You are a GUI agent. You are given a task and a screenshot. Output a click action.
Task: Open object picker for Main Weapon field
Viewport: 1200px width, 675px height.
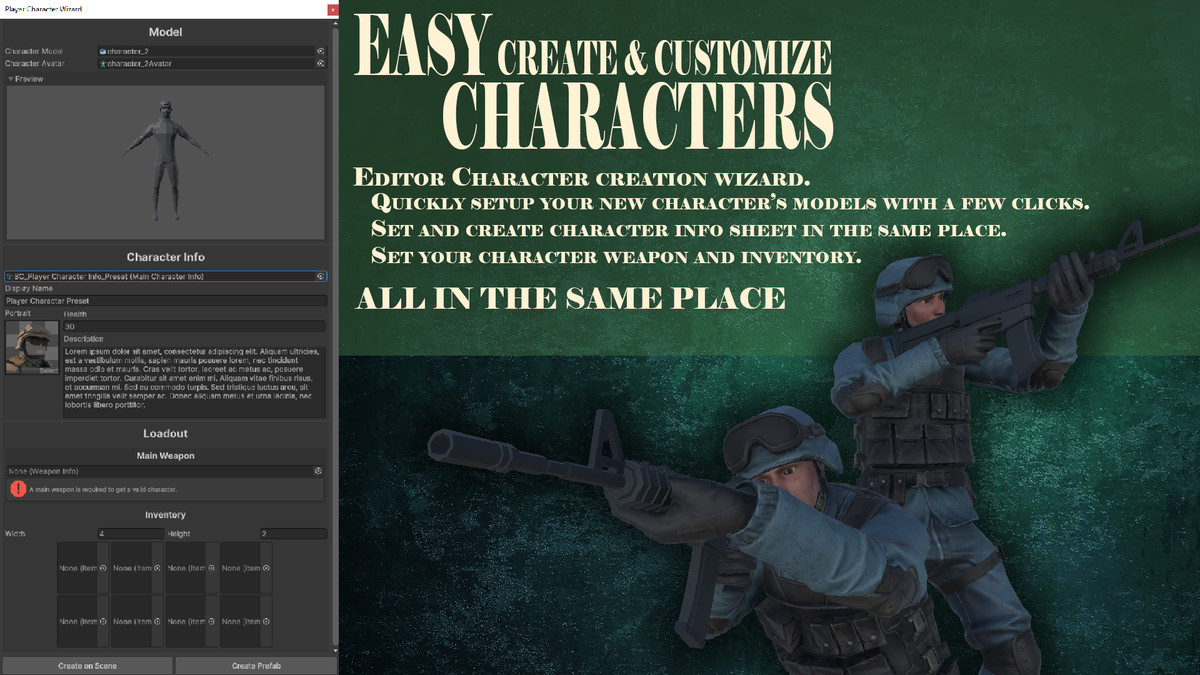point(318,470)
